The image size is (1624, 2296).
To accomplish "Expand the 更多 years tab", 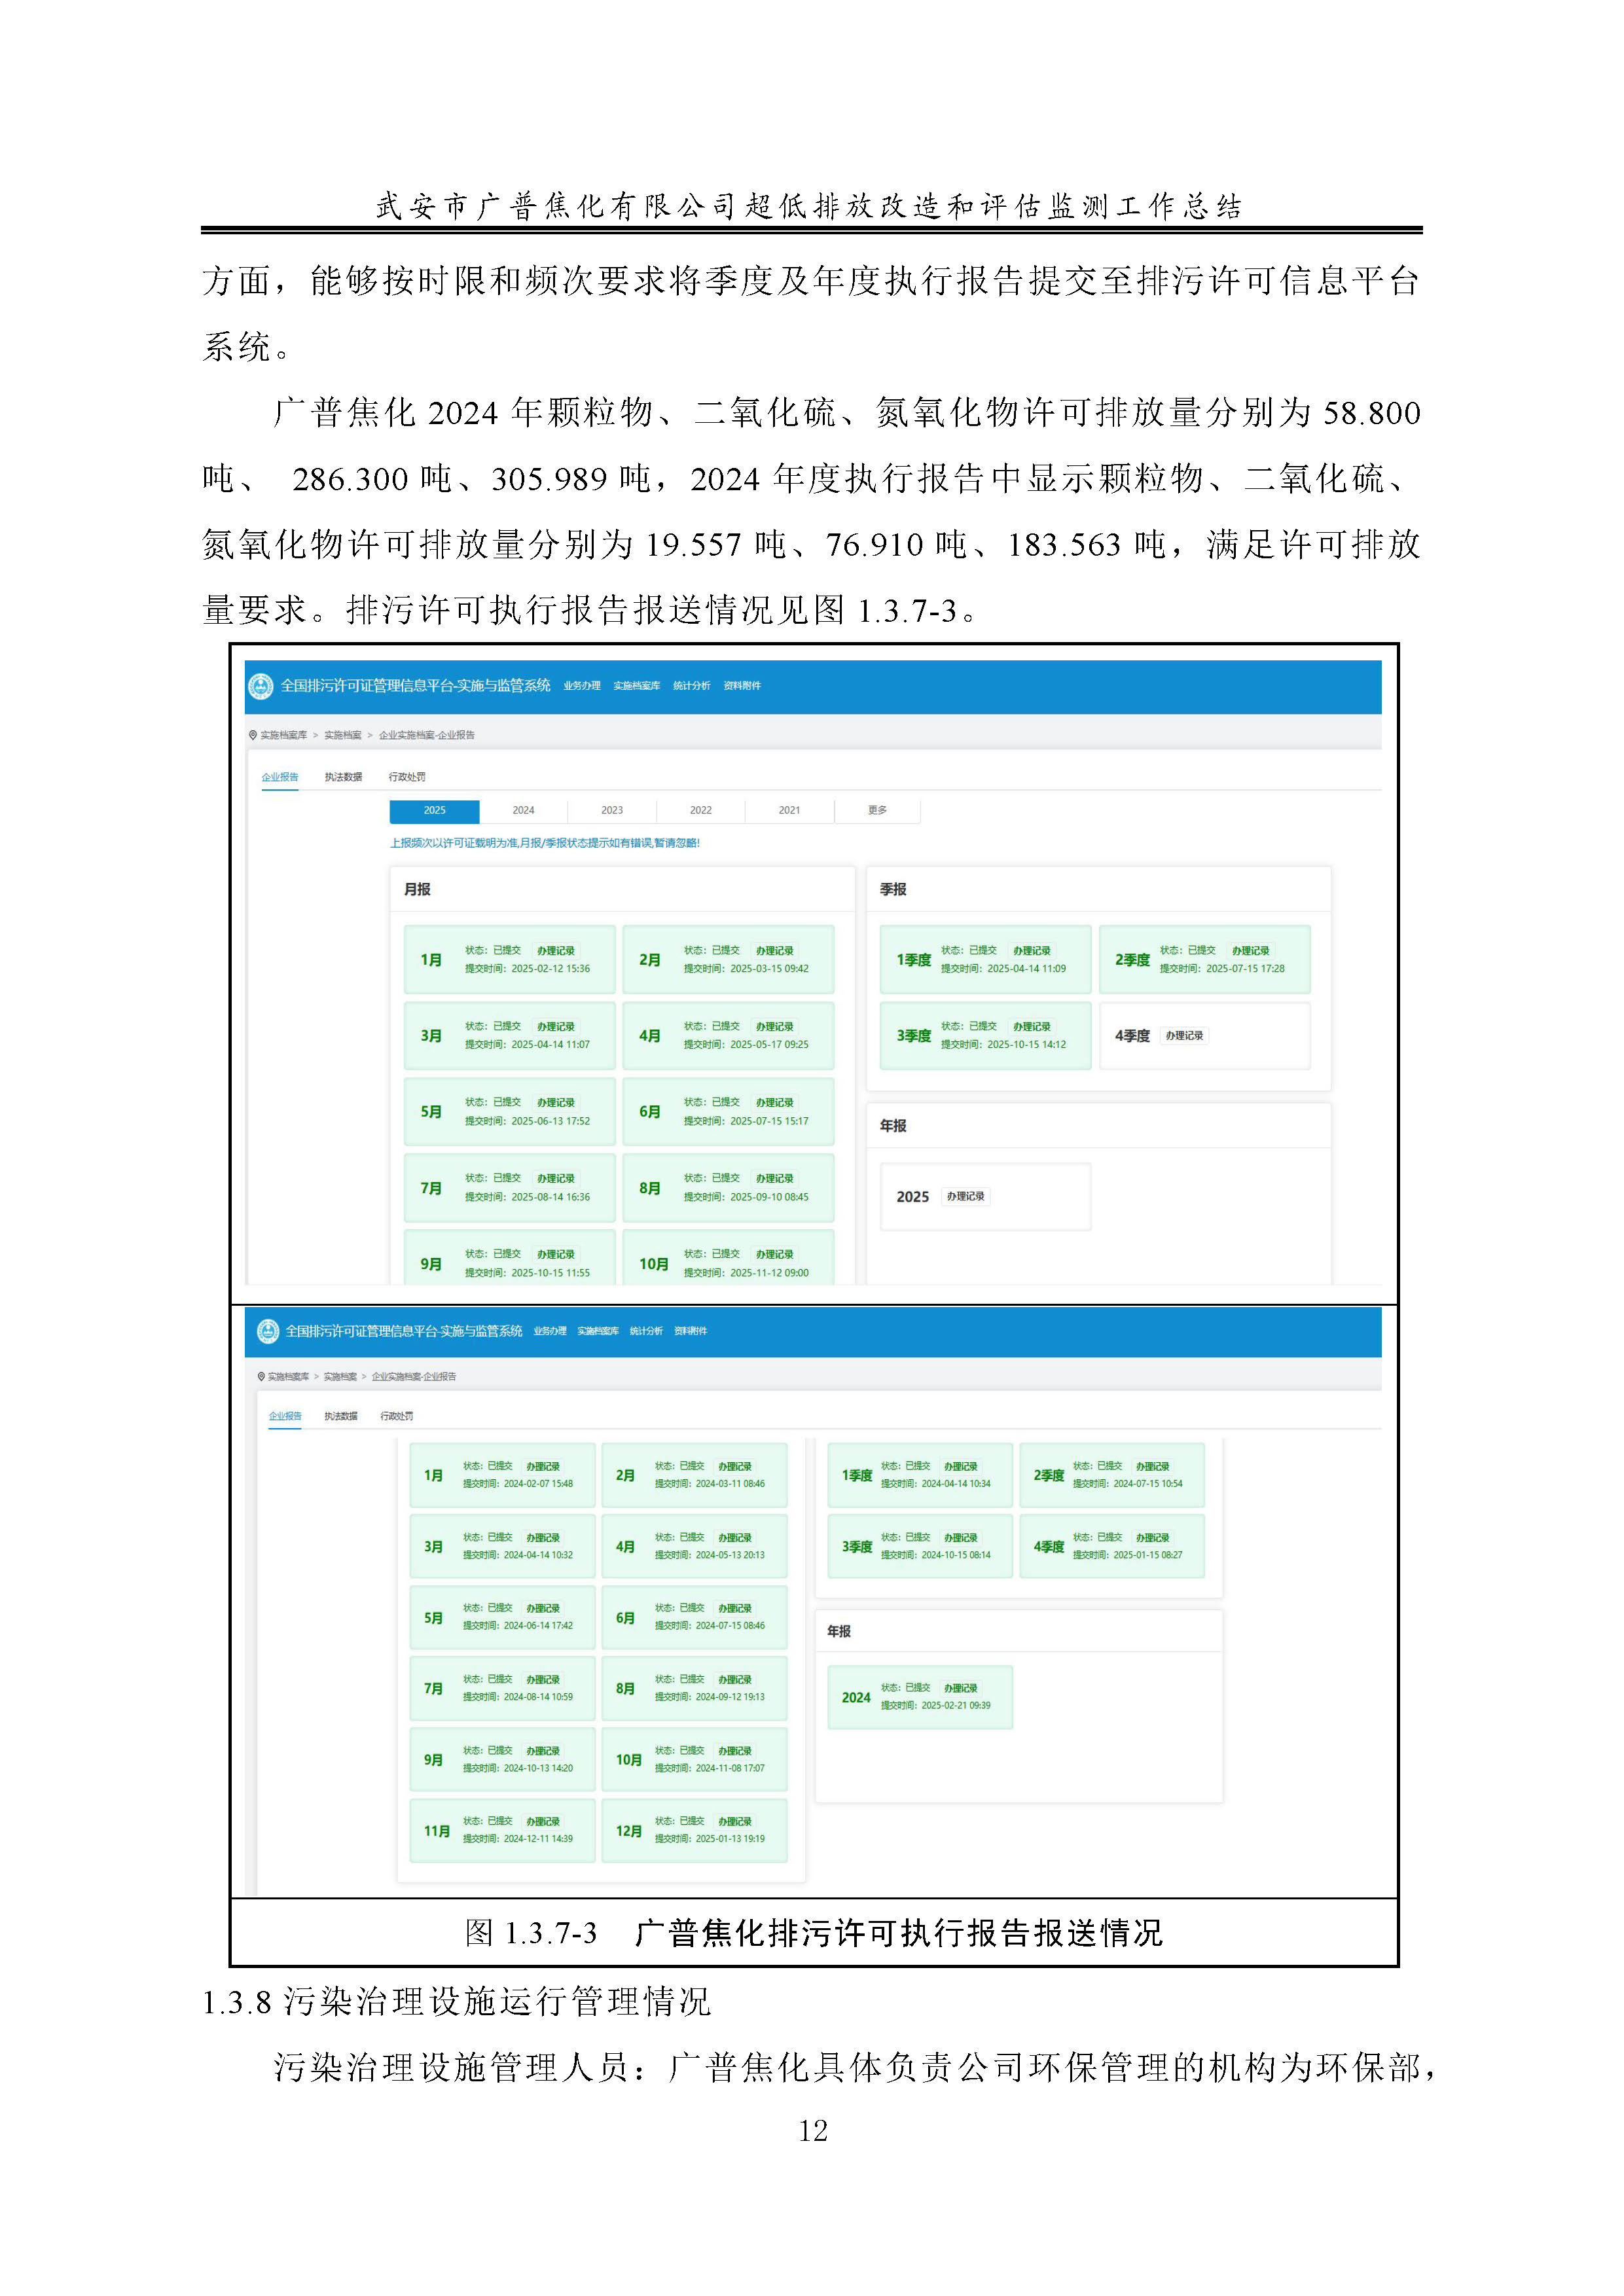I will (x=877, y=811).
